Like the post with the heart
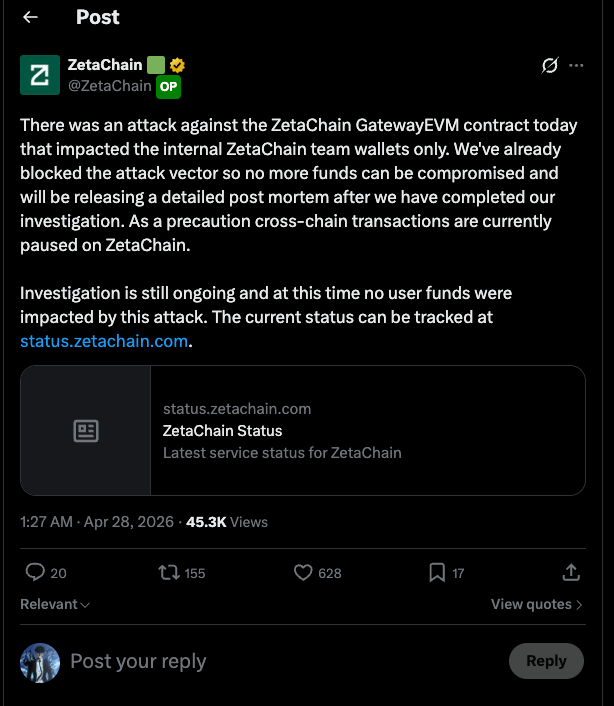 (x=304, y=572)
